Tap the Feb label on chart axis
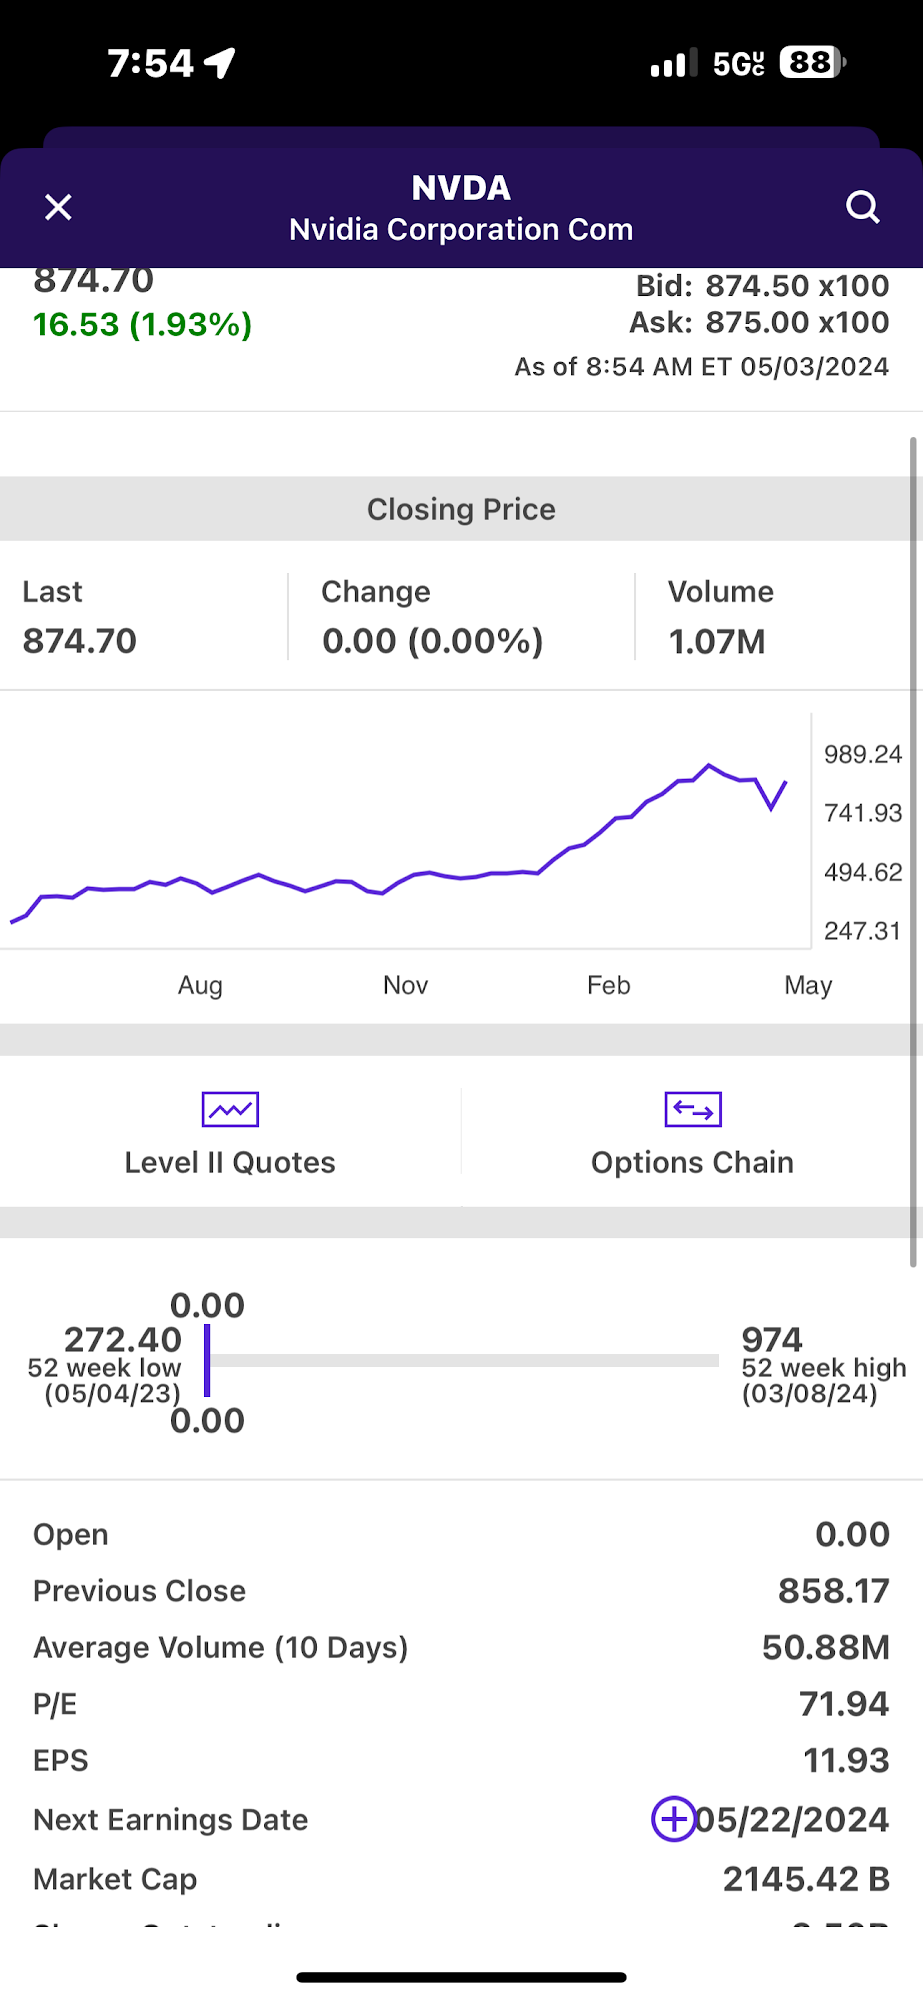Image resolution: width=923 pixels, height=2000 pixels. [x=608, y=985]
